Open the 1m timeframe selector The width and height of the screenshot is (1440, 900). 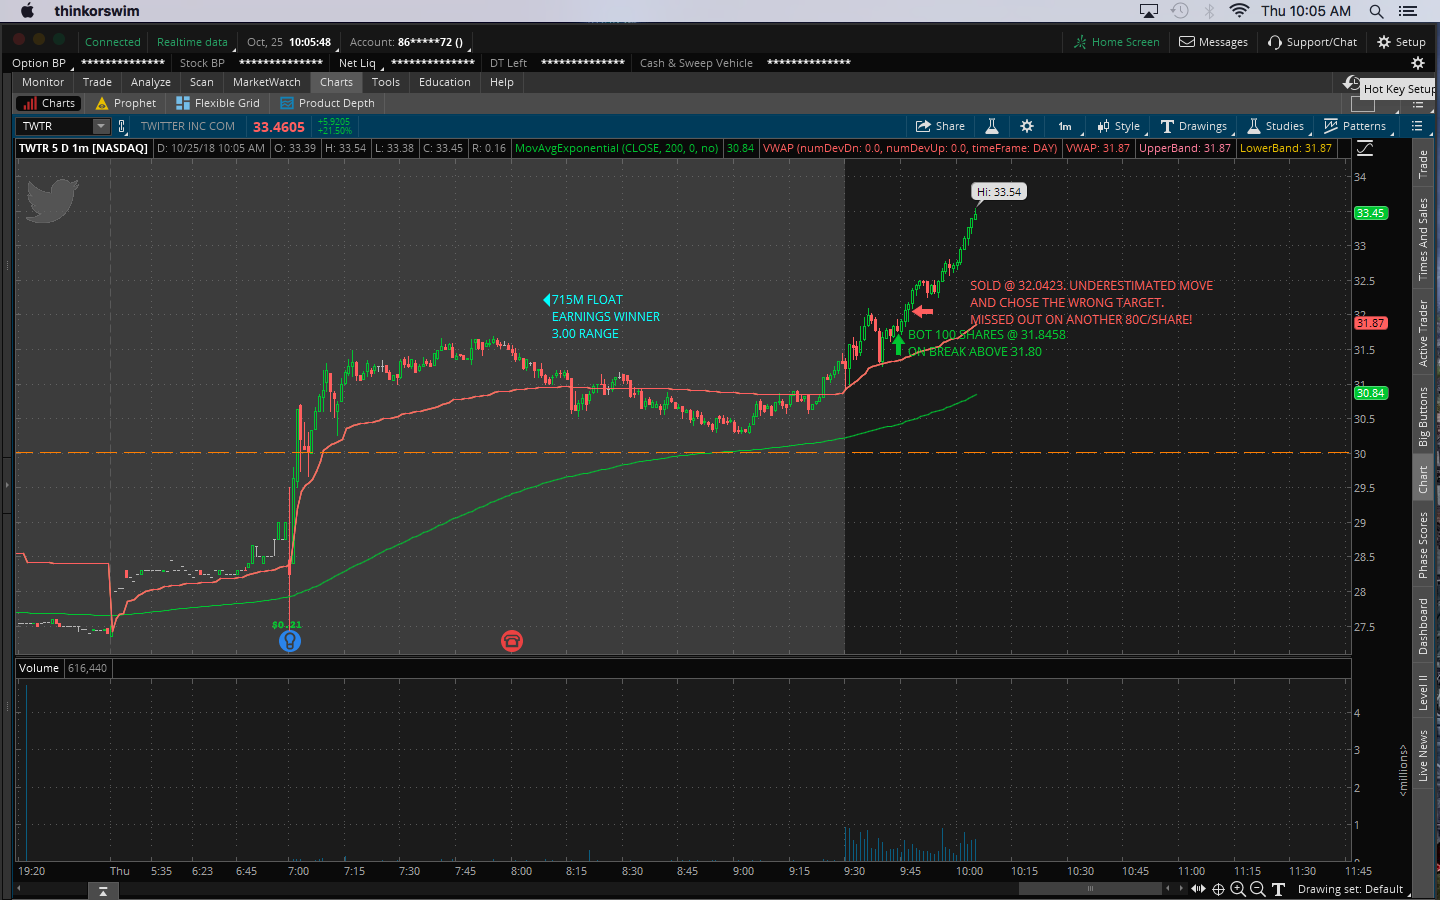1066,126
